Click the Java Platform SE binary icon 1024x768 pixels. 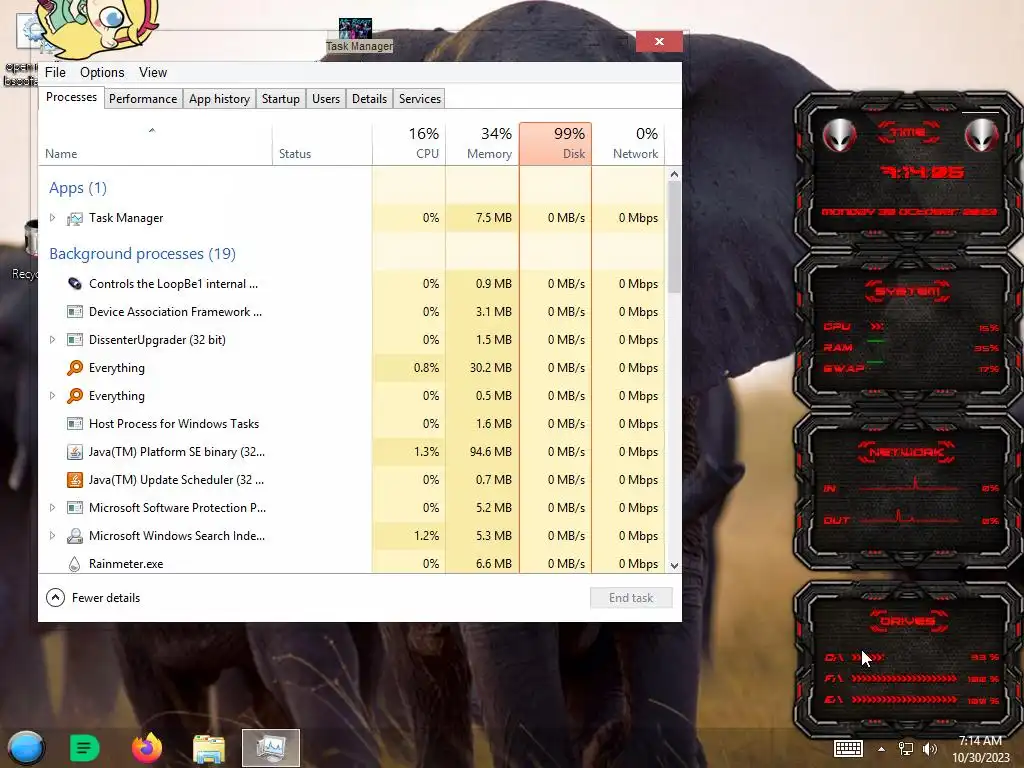pos(75,452)
